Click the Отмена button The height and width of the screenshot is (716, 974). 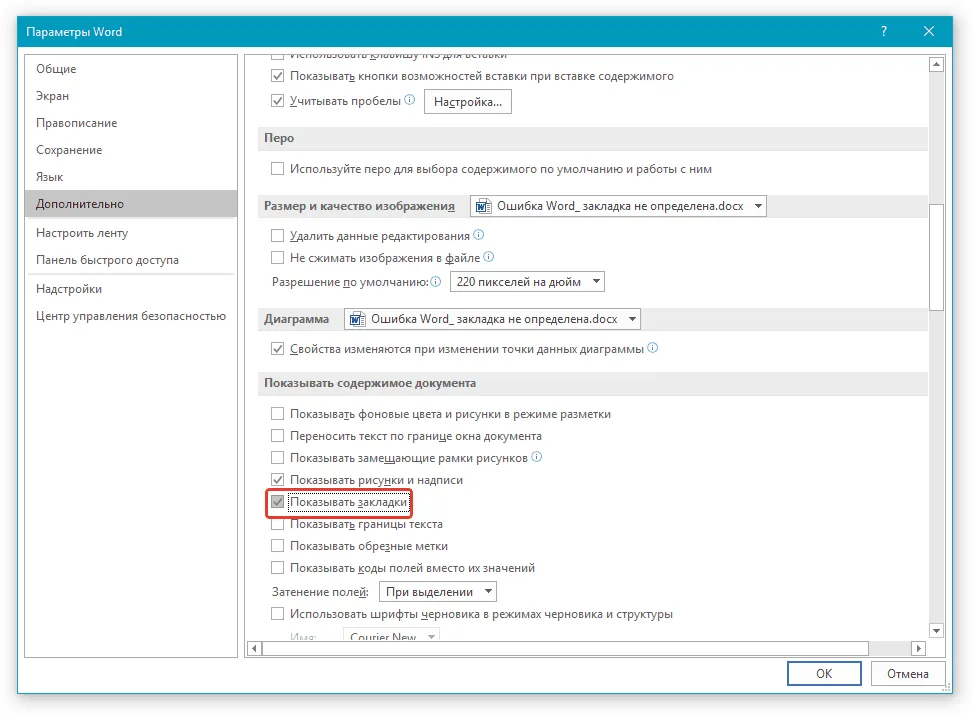click(x=908, y=674)
